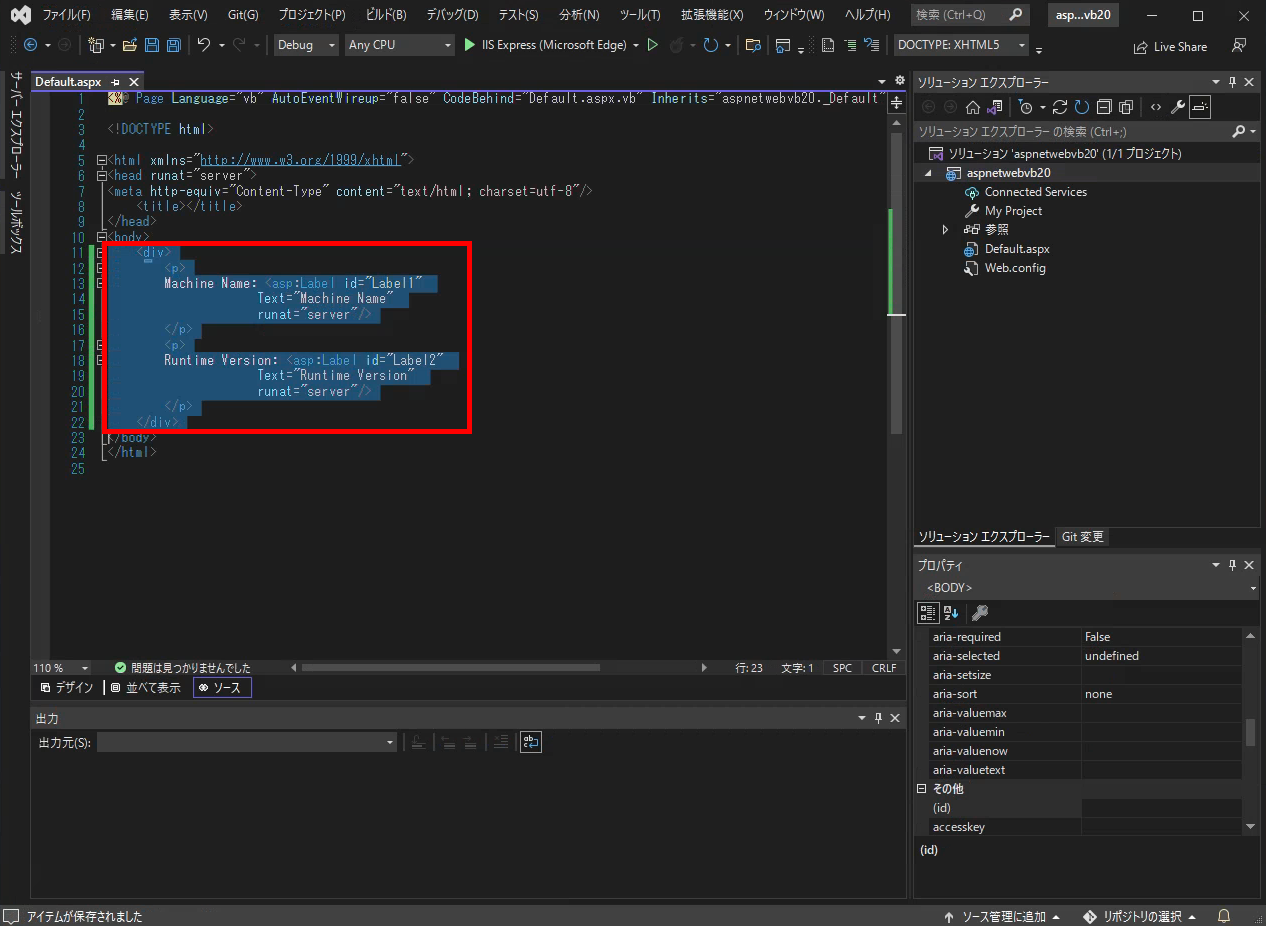
Task: Click the notification bell in the status bar
Action: [x=1222, y=916]
